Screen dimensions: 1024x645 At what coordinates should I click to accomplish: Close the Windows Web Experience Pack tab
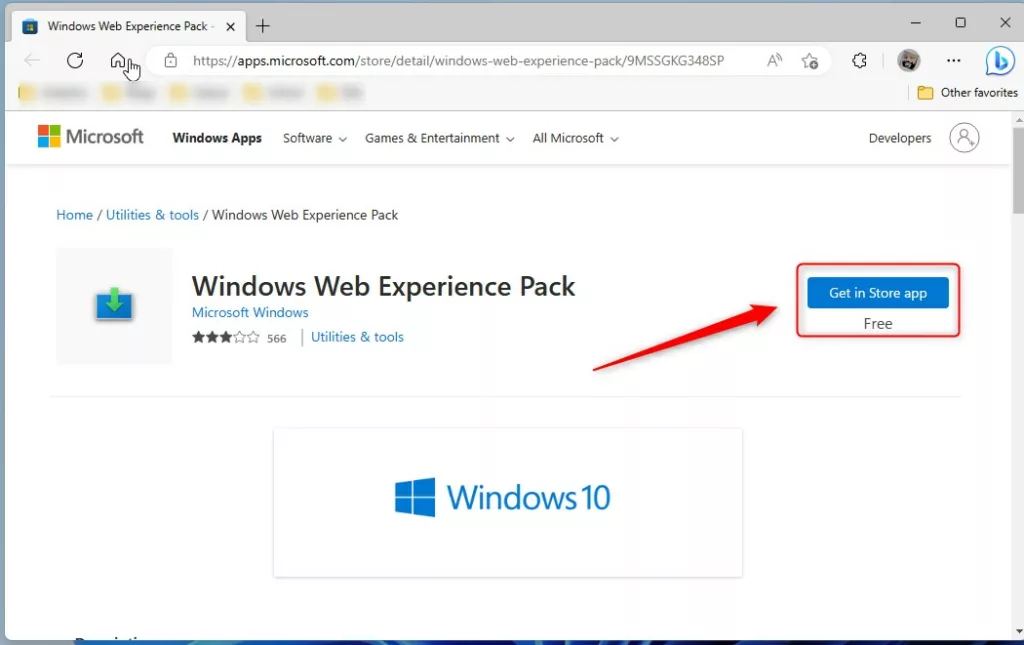click(x=231, y=27)
